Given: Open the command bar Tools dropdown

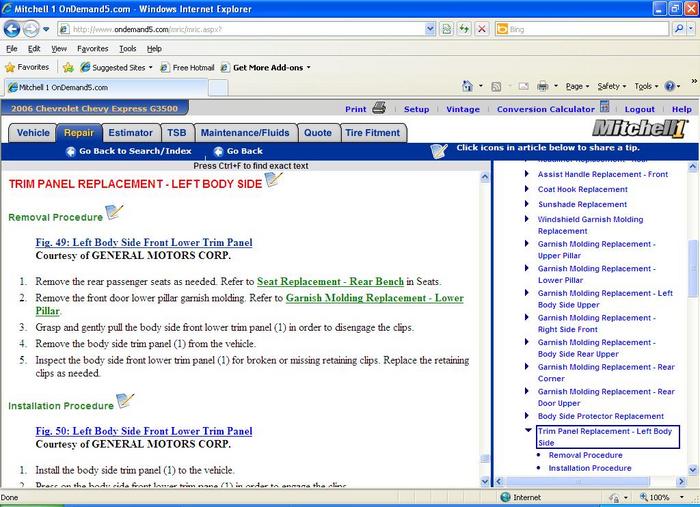Looking at the screenshot, I should 646,87.
